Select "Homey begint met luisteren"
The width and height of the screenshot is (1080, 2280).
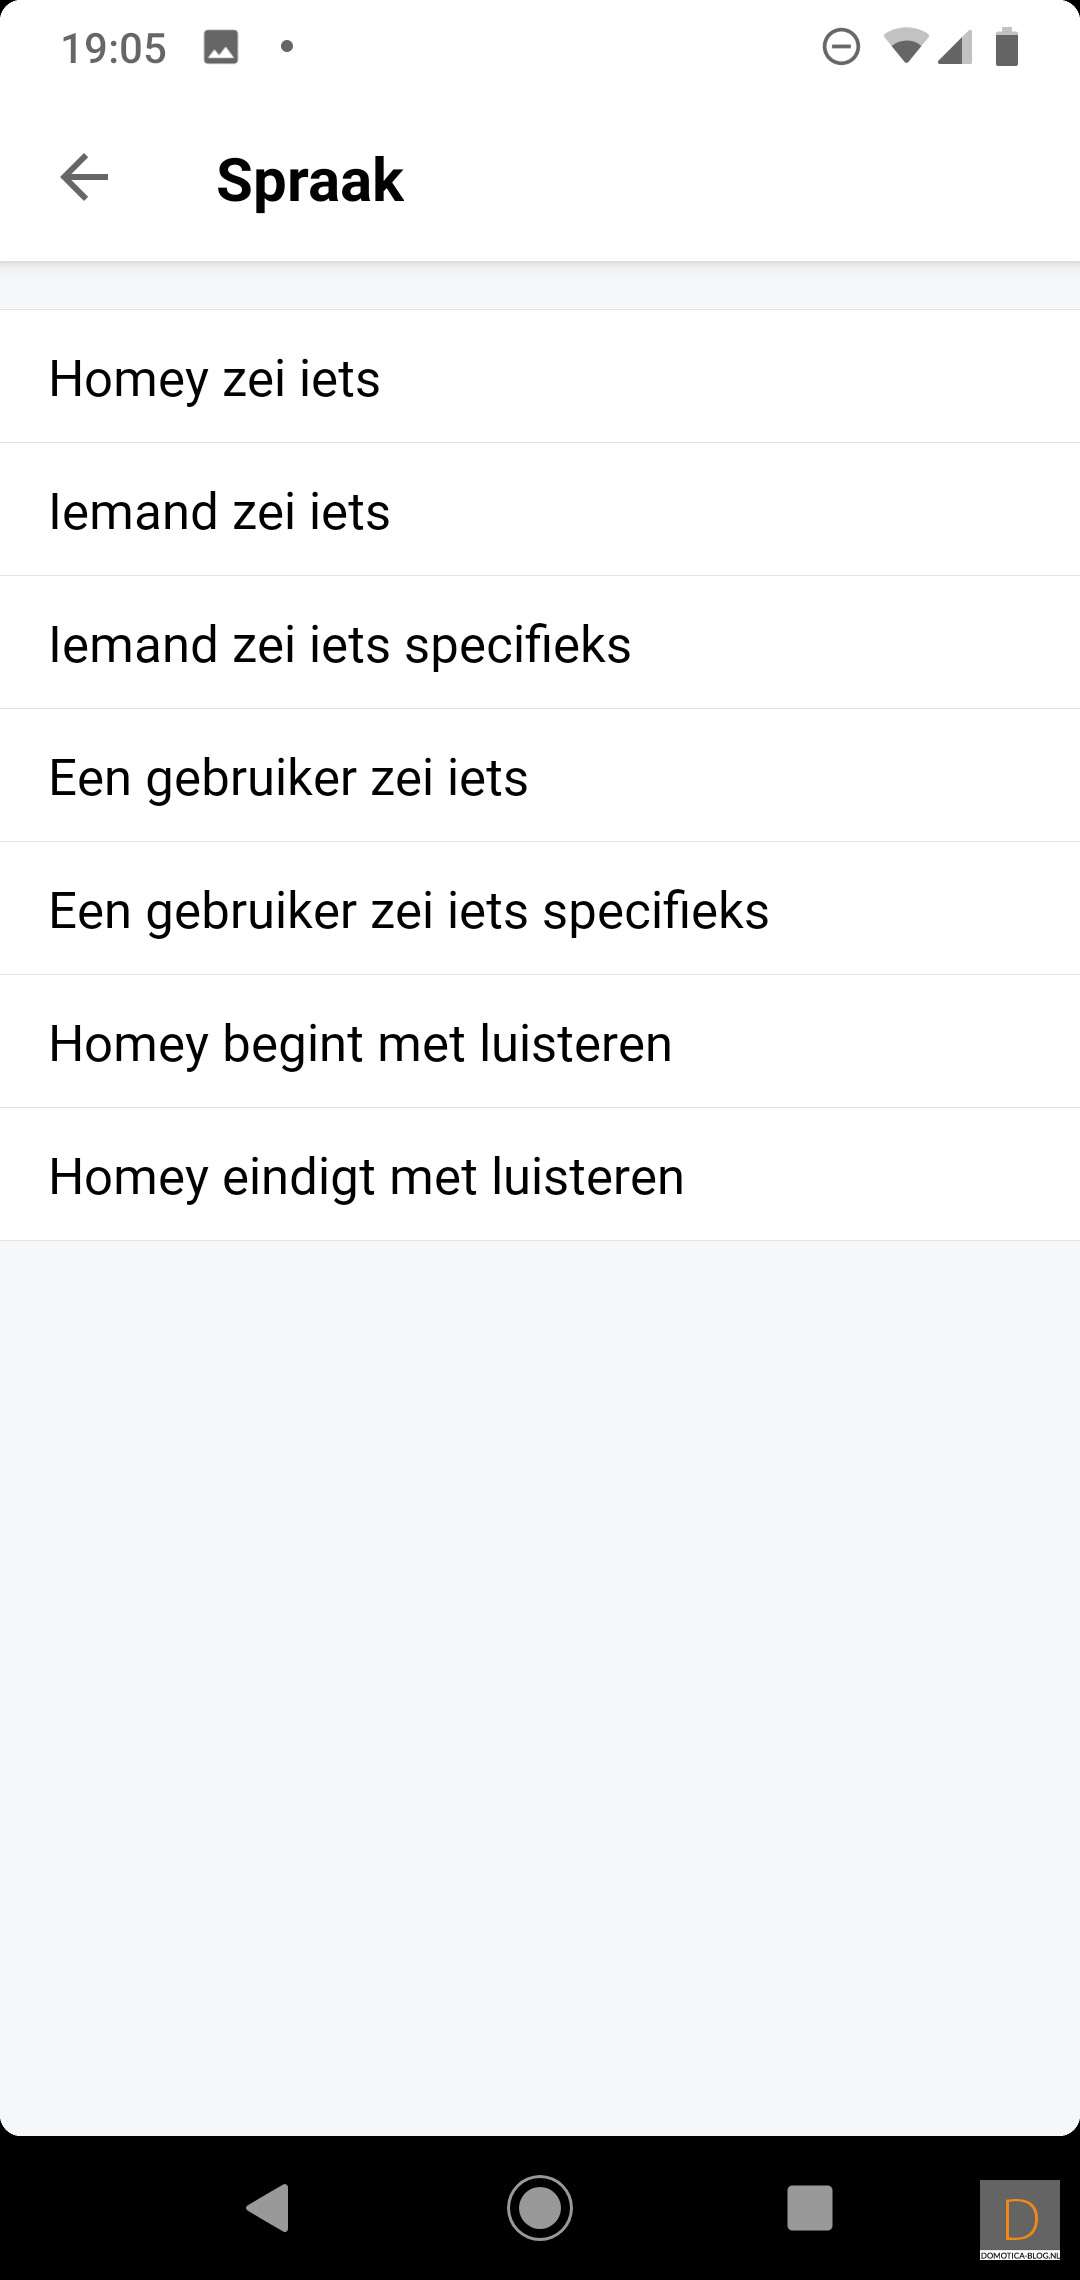click(540, 1042)
